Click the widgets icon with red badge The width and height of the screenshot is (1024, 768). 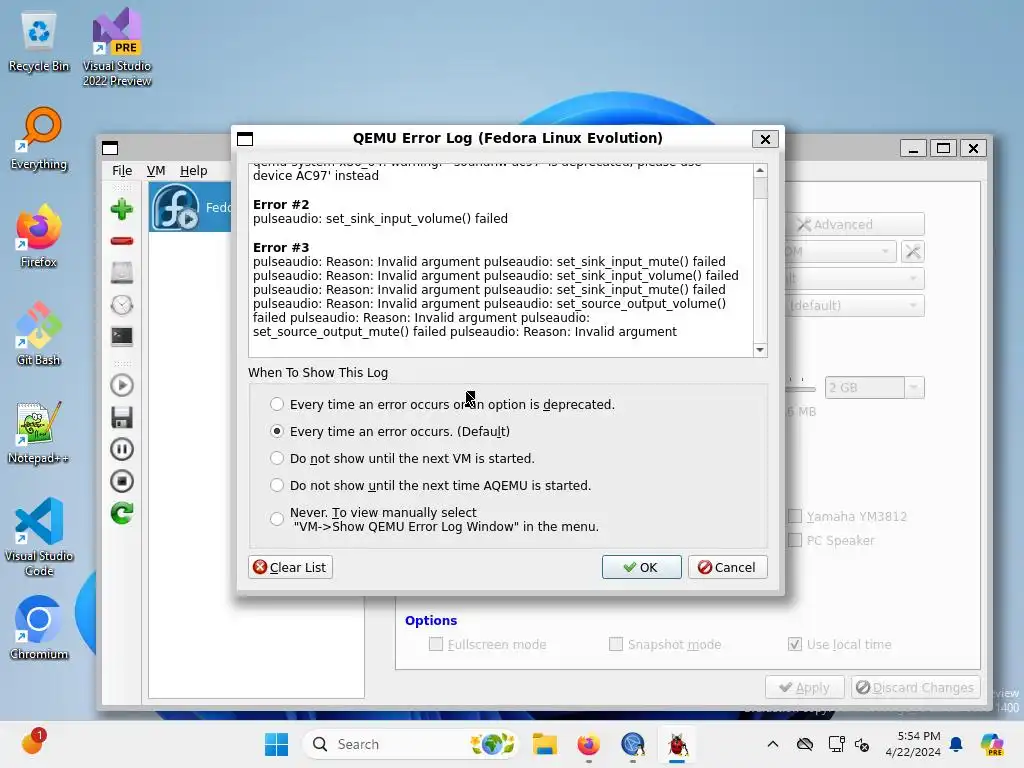(32, 743)
